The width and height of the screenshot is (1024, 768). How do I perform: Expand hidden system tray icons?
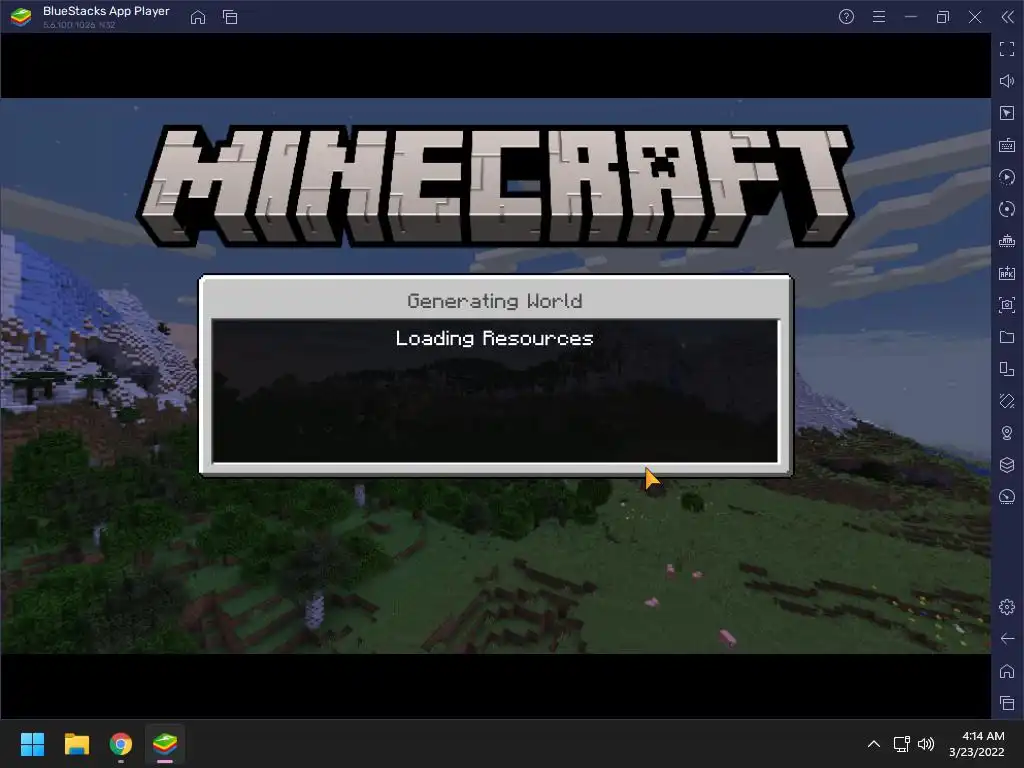click(x=874, y=744)
